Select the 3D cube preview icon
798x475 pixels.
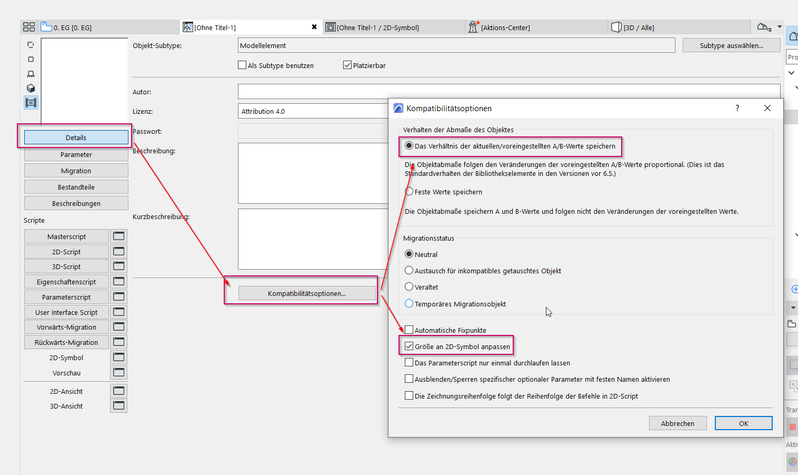tap(31, 88)
